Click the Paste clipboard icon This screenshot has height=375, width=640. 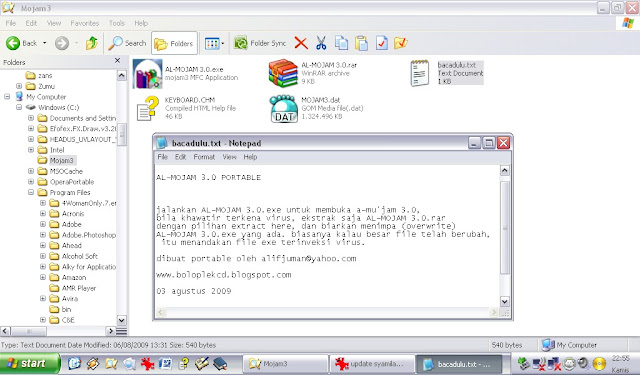click(361, 43)
